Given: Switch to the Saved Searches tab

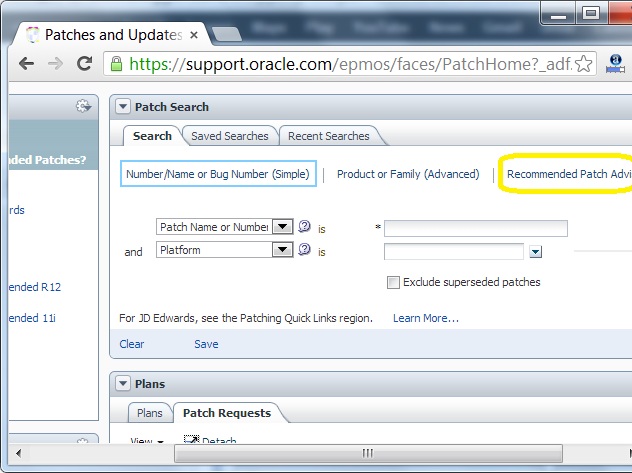Looking at the screenshot, I should pos(230,136).
